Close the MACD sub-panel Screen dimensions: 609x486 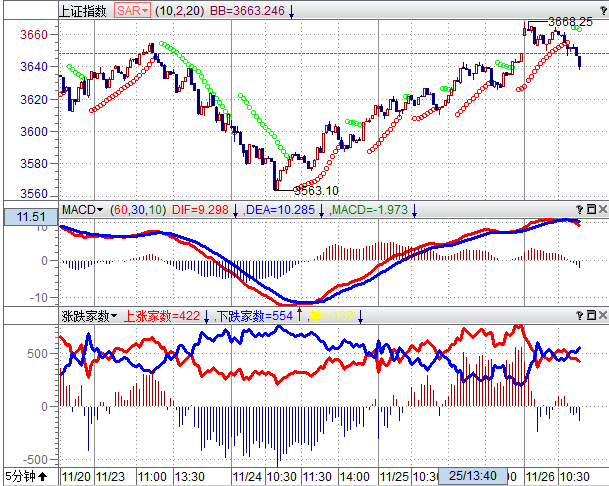pyautogui.click(x=602, y=209)
